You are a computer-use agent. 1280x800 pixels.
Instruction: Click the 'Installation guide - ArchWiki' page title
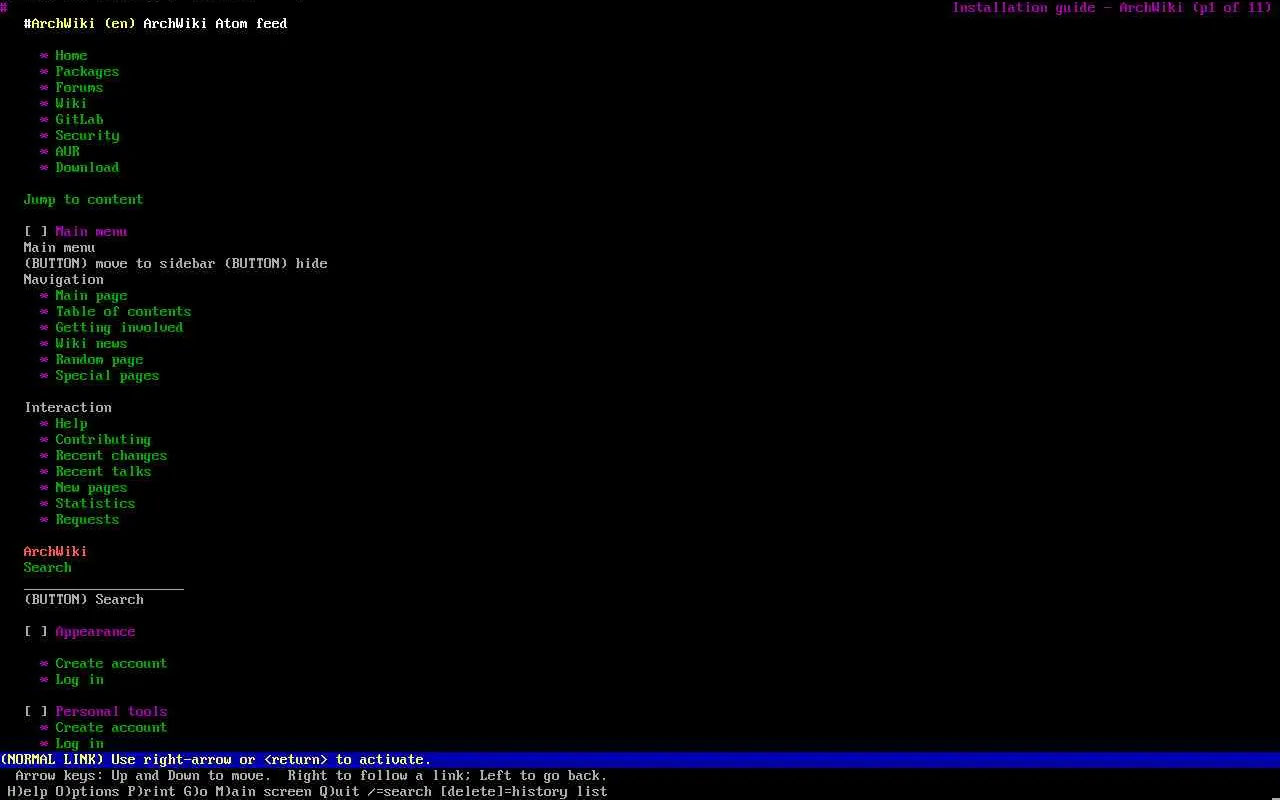(1067, 7)
